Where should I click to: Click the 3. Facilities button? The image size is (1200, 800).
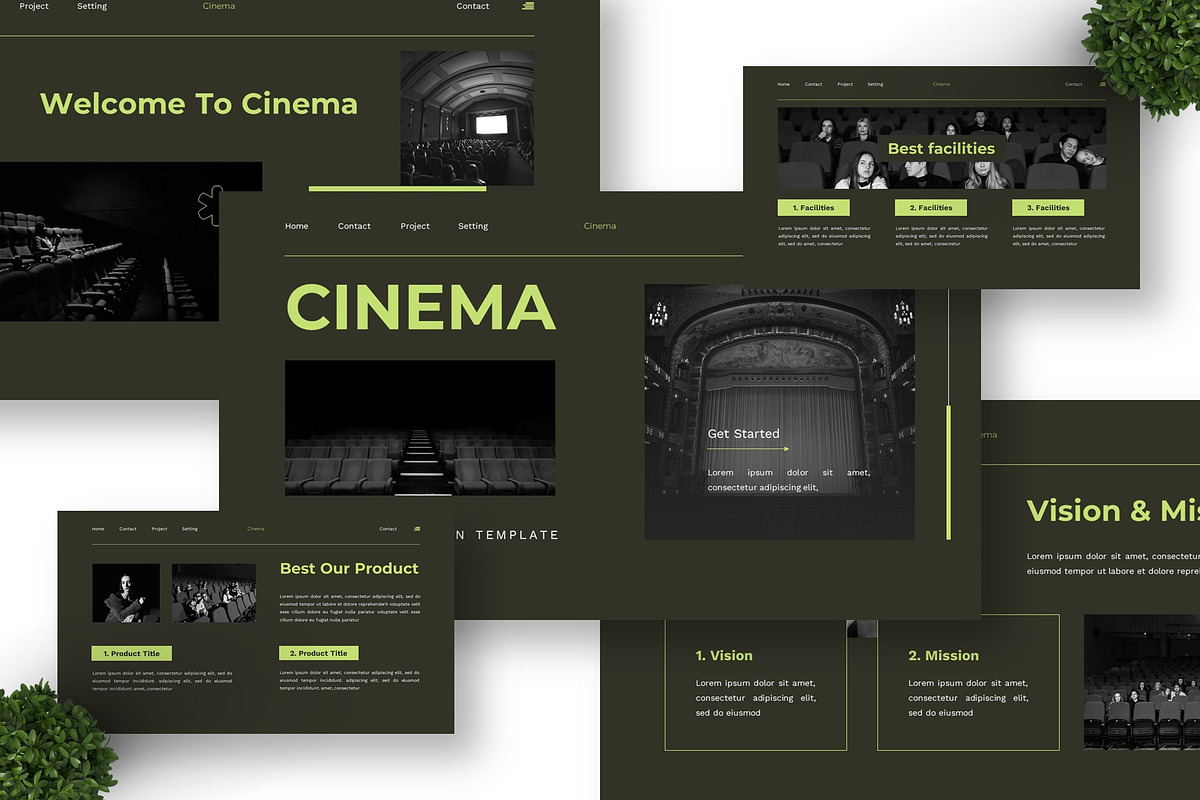[1048, 208]
